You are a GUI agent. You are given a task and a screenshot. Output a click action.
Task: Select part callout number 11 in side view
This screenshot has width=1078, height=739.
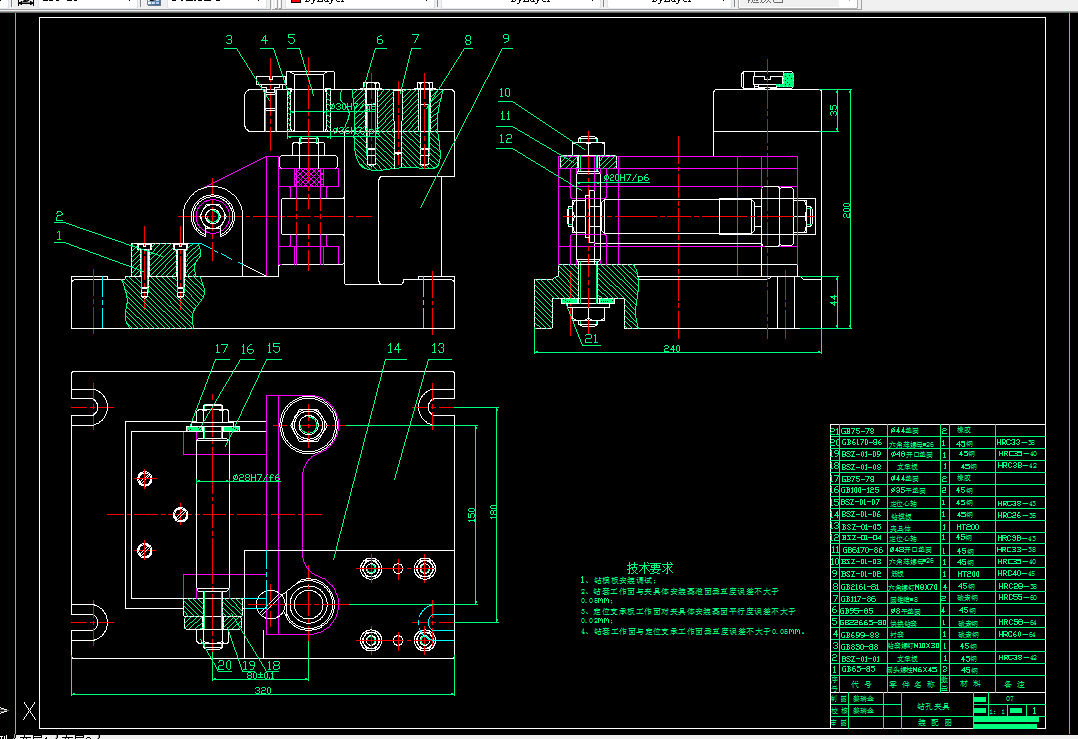pos(505,115)
